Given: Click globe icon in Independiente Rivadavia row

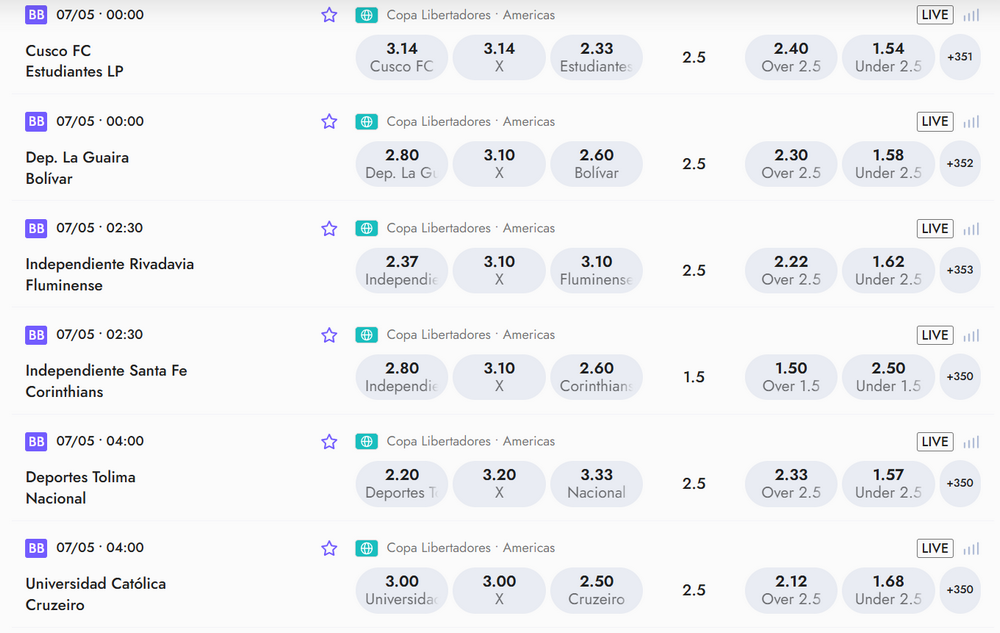Looking at the screenshot, I should pyautogui.click(x=367, y=228).
